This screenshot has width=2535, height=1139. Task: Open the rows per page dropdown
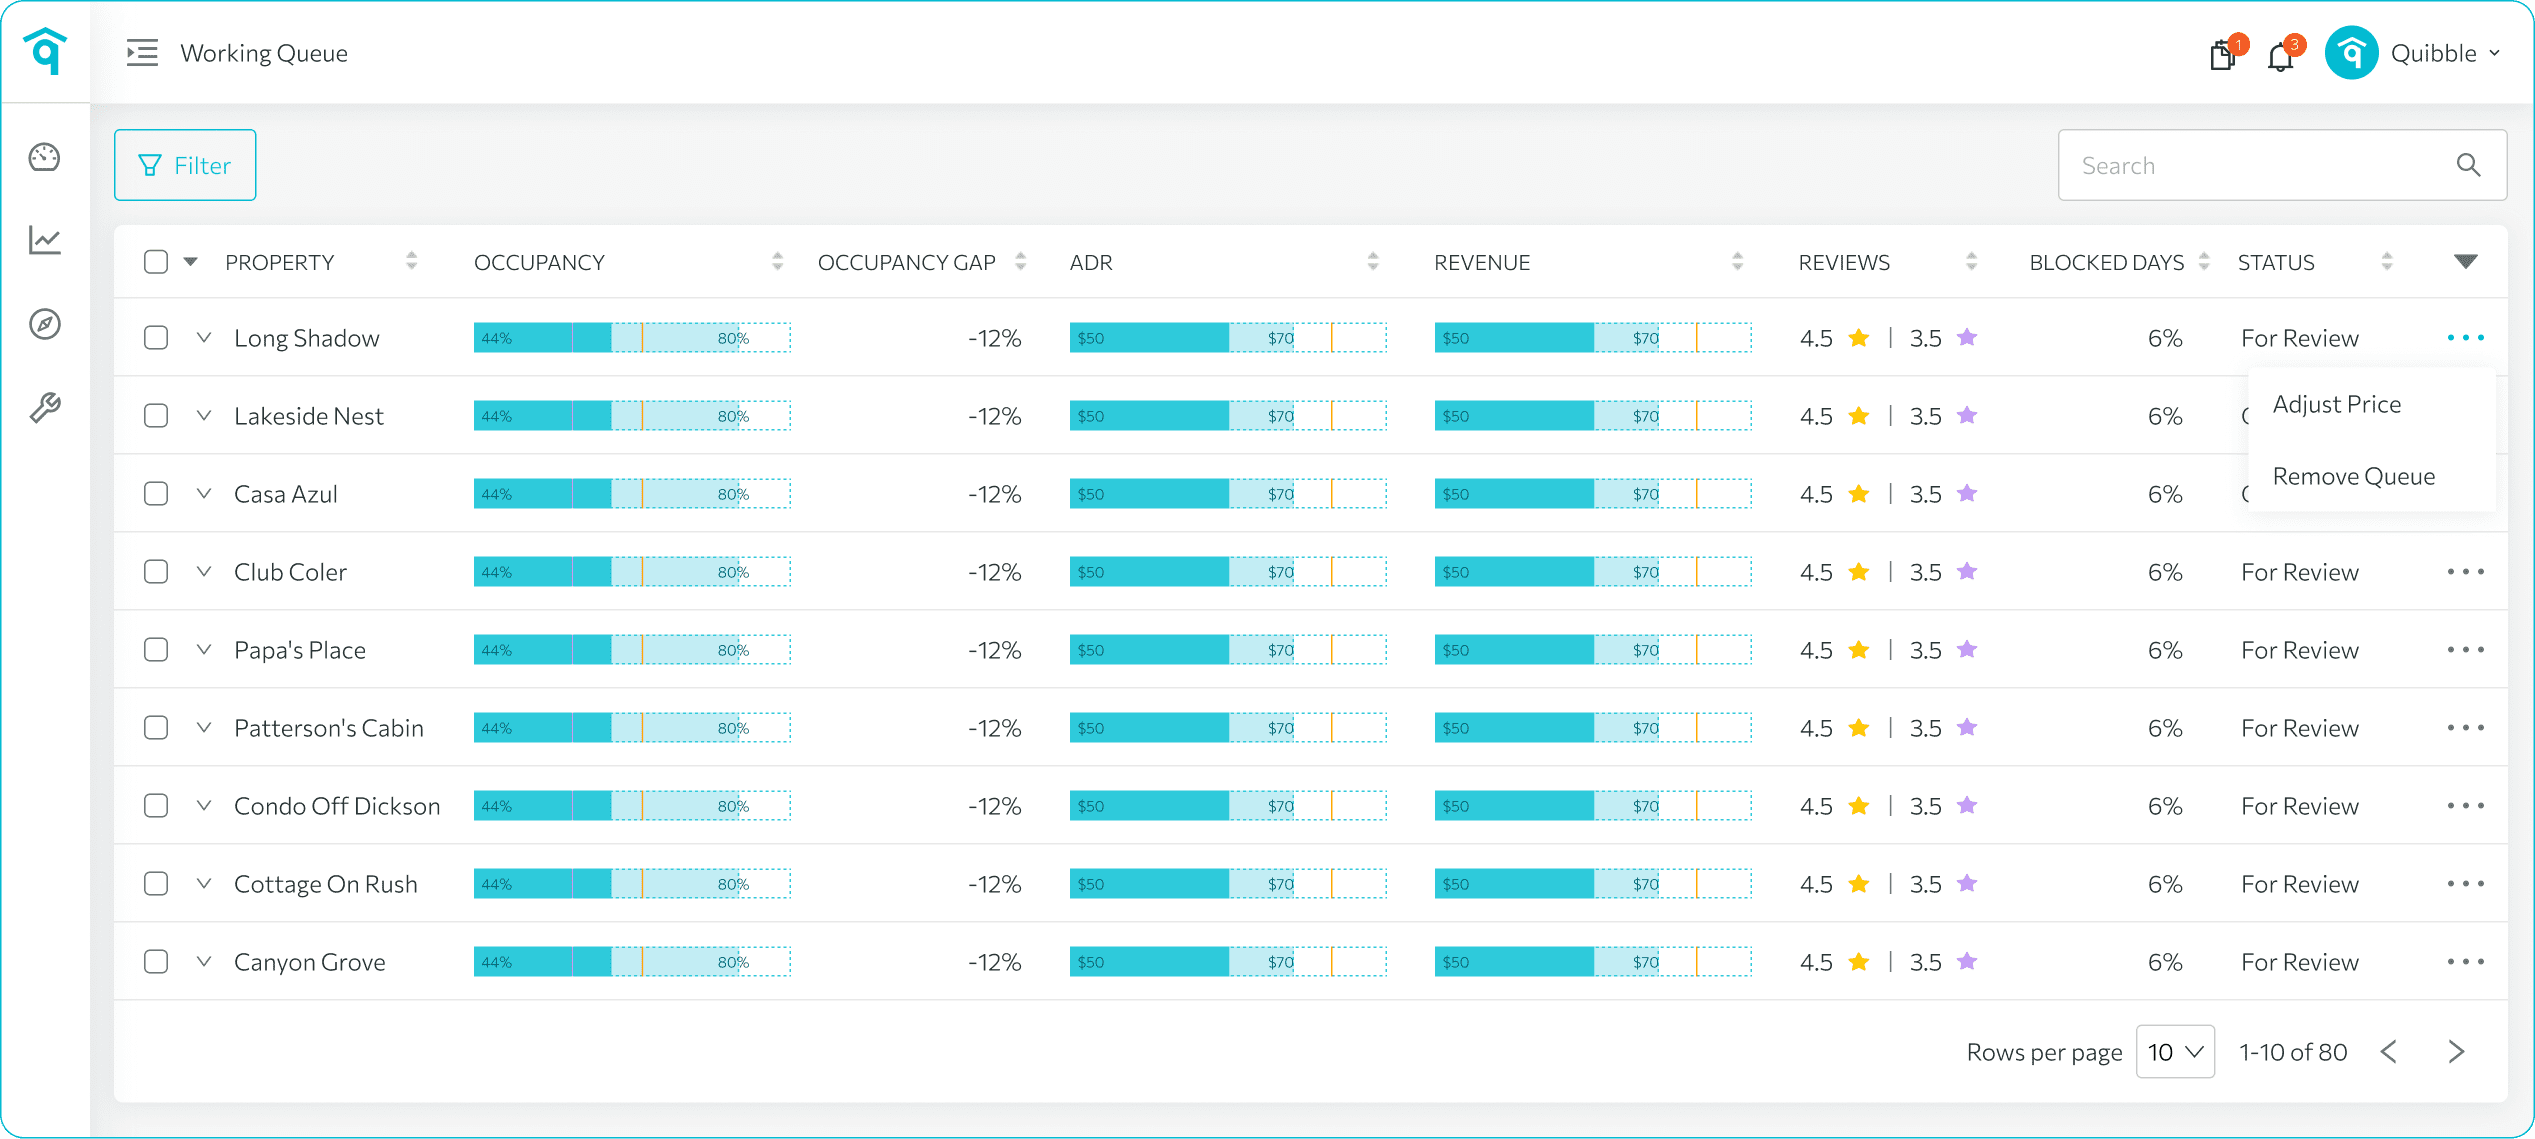2175,1052
